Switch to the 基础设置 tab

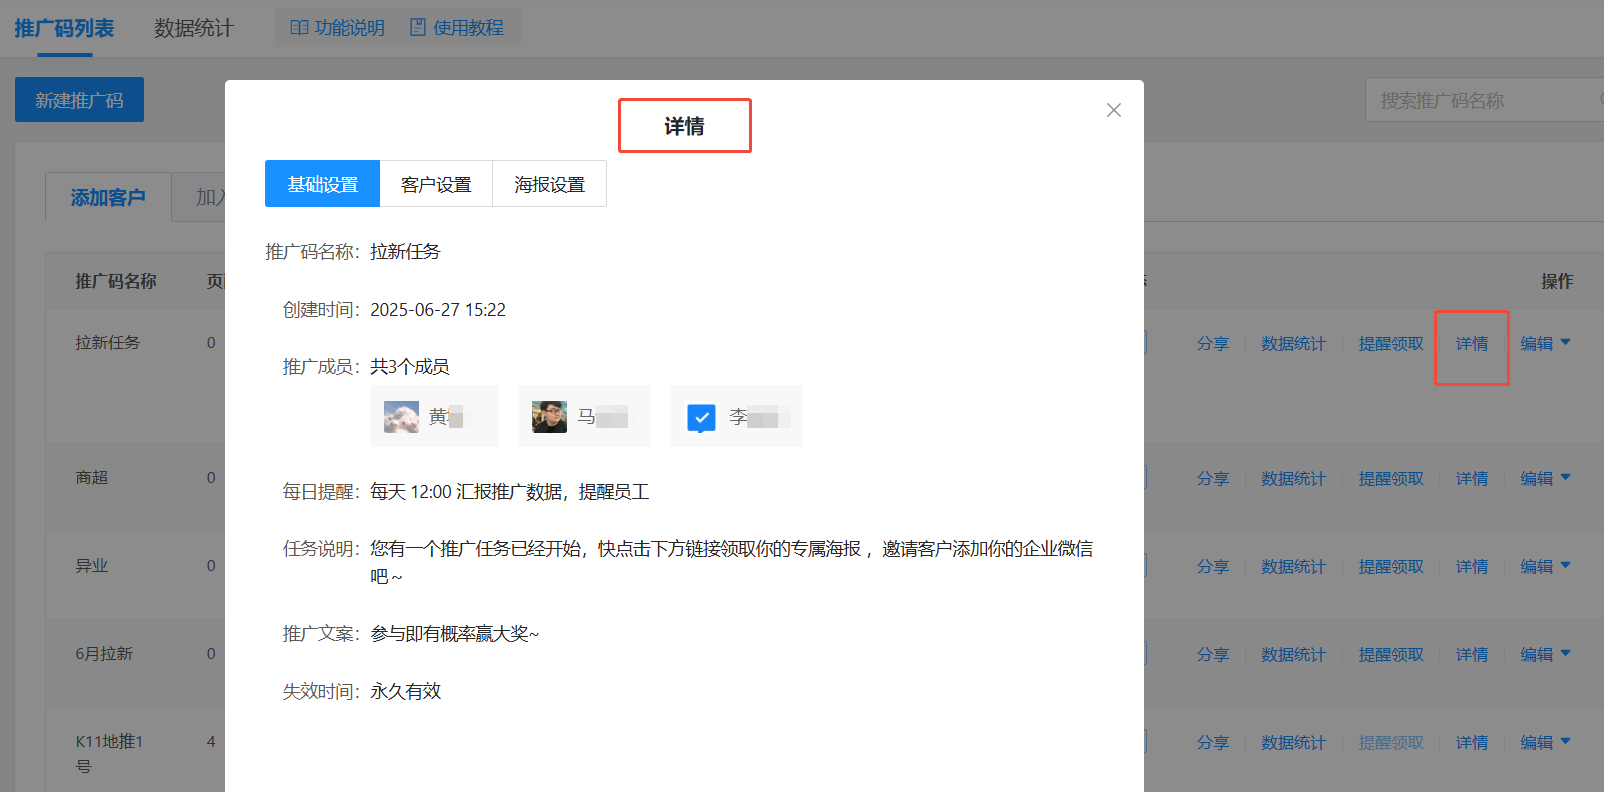pos(322,184)
